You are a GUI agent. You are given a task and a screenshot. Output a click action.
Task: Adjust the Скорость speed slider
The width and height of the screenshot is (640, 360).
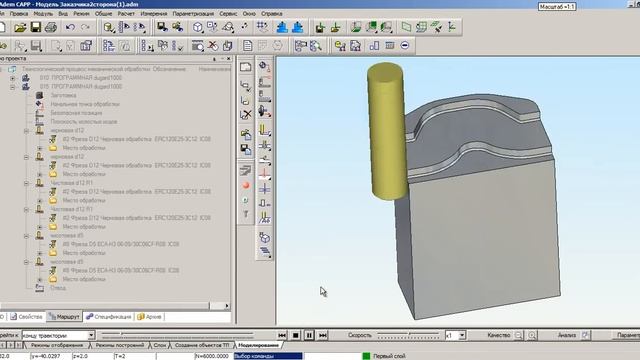409,336
